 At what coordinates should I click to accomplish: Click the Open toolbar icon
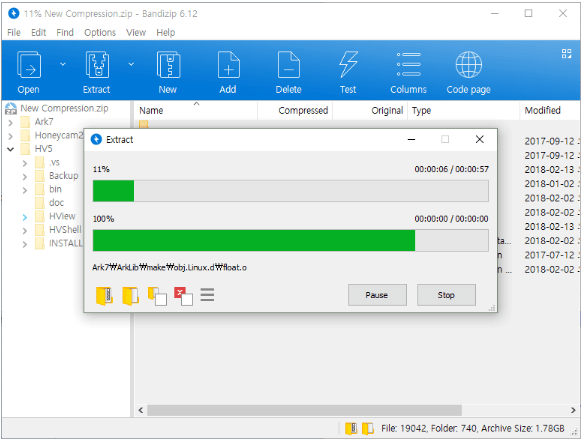(29, 65)
